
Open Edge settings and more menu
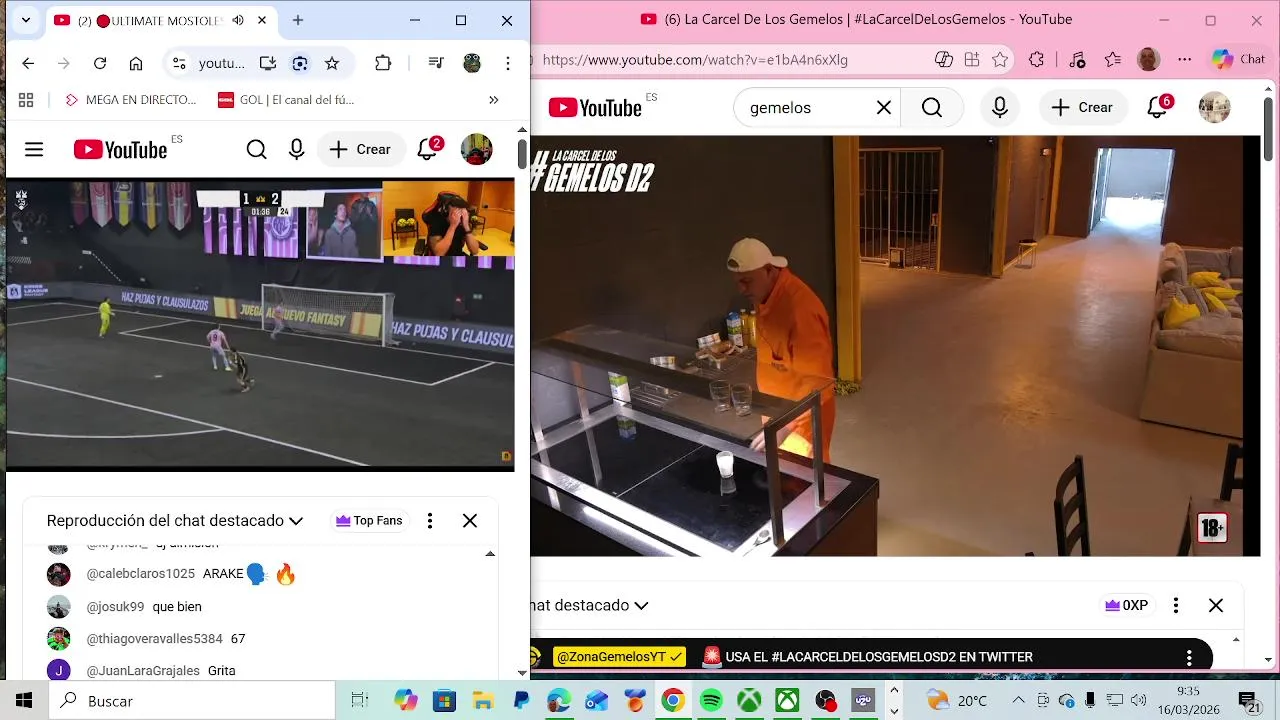click(x=1185, y=60)
